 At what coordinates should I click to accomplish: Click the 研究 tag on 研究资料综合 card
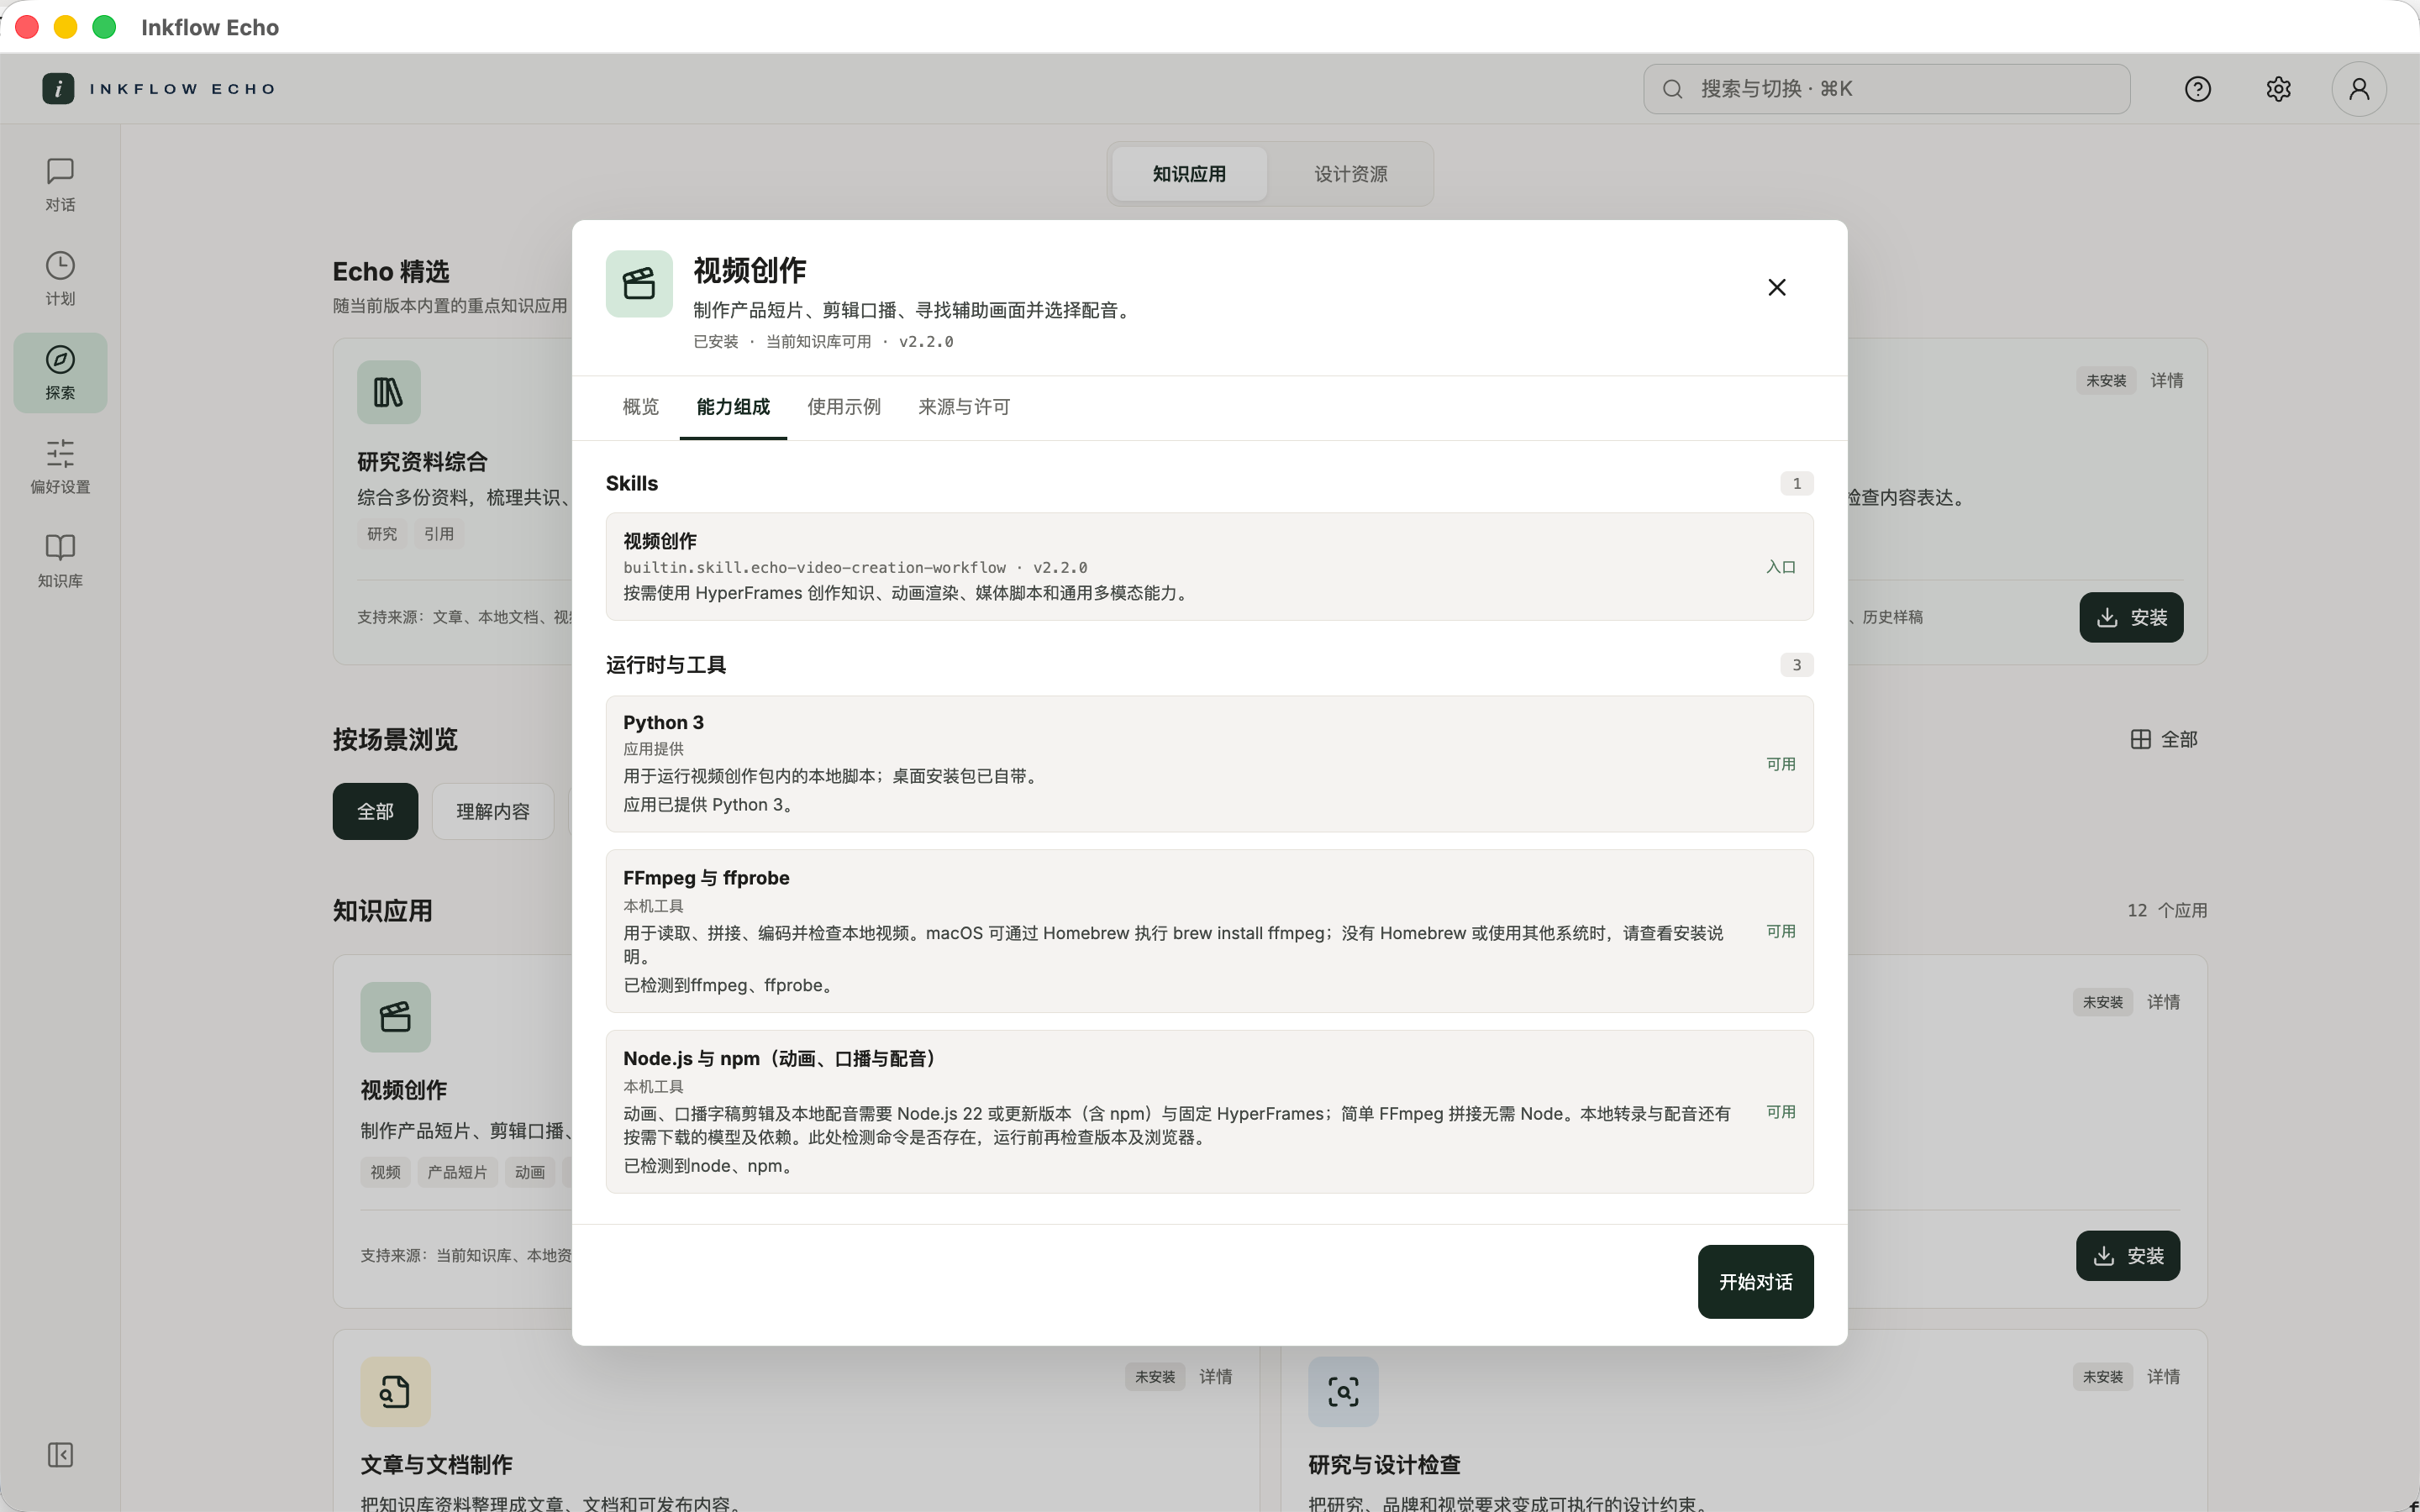(x=382, y=534)
